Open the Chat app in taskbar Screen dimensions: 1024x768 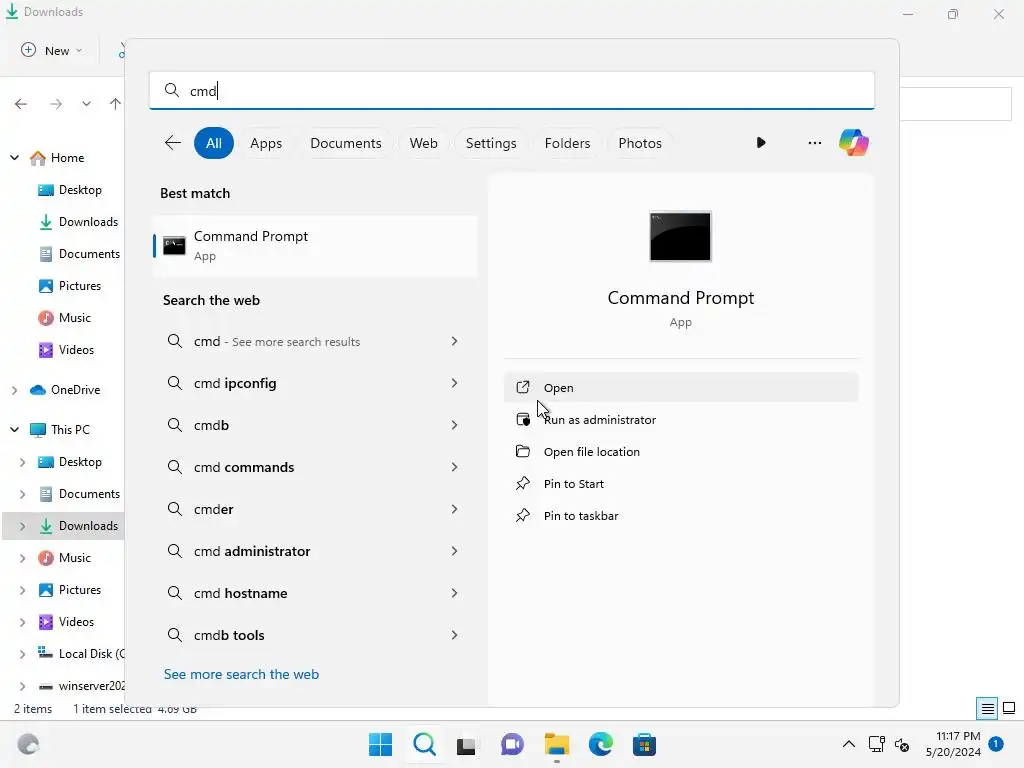point(512,744)
